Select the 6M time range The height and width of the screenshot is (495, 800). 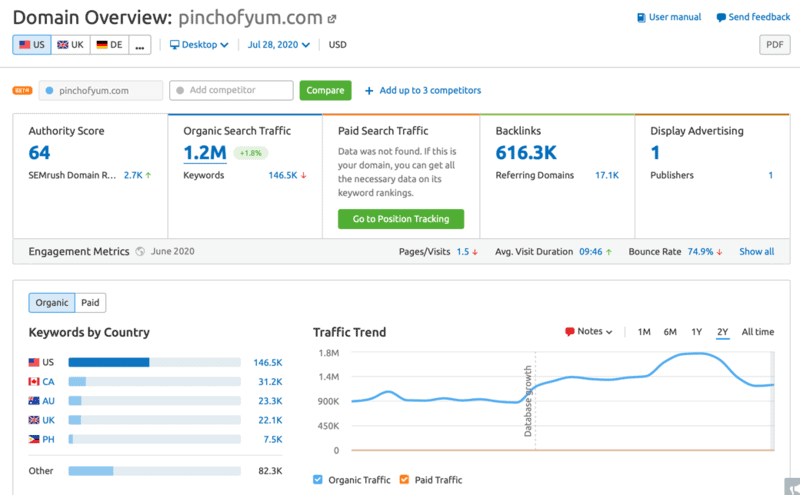[x=670, y=332]
